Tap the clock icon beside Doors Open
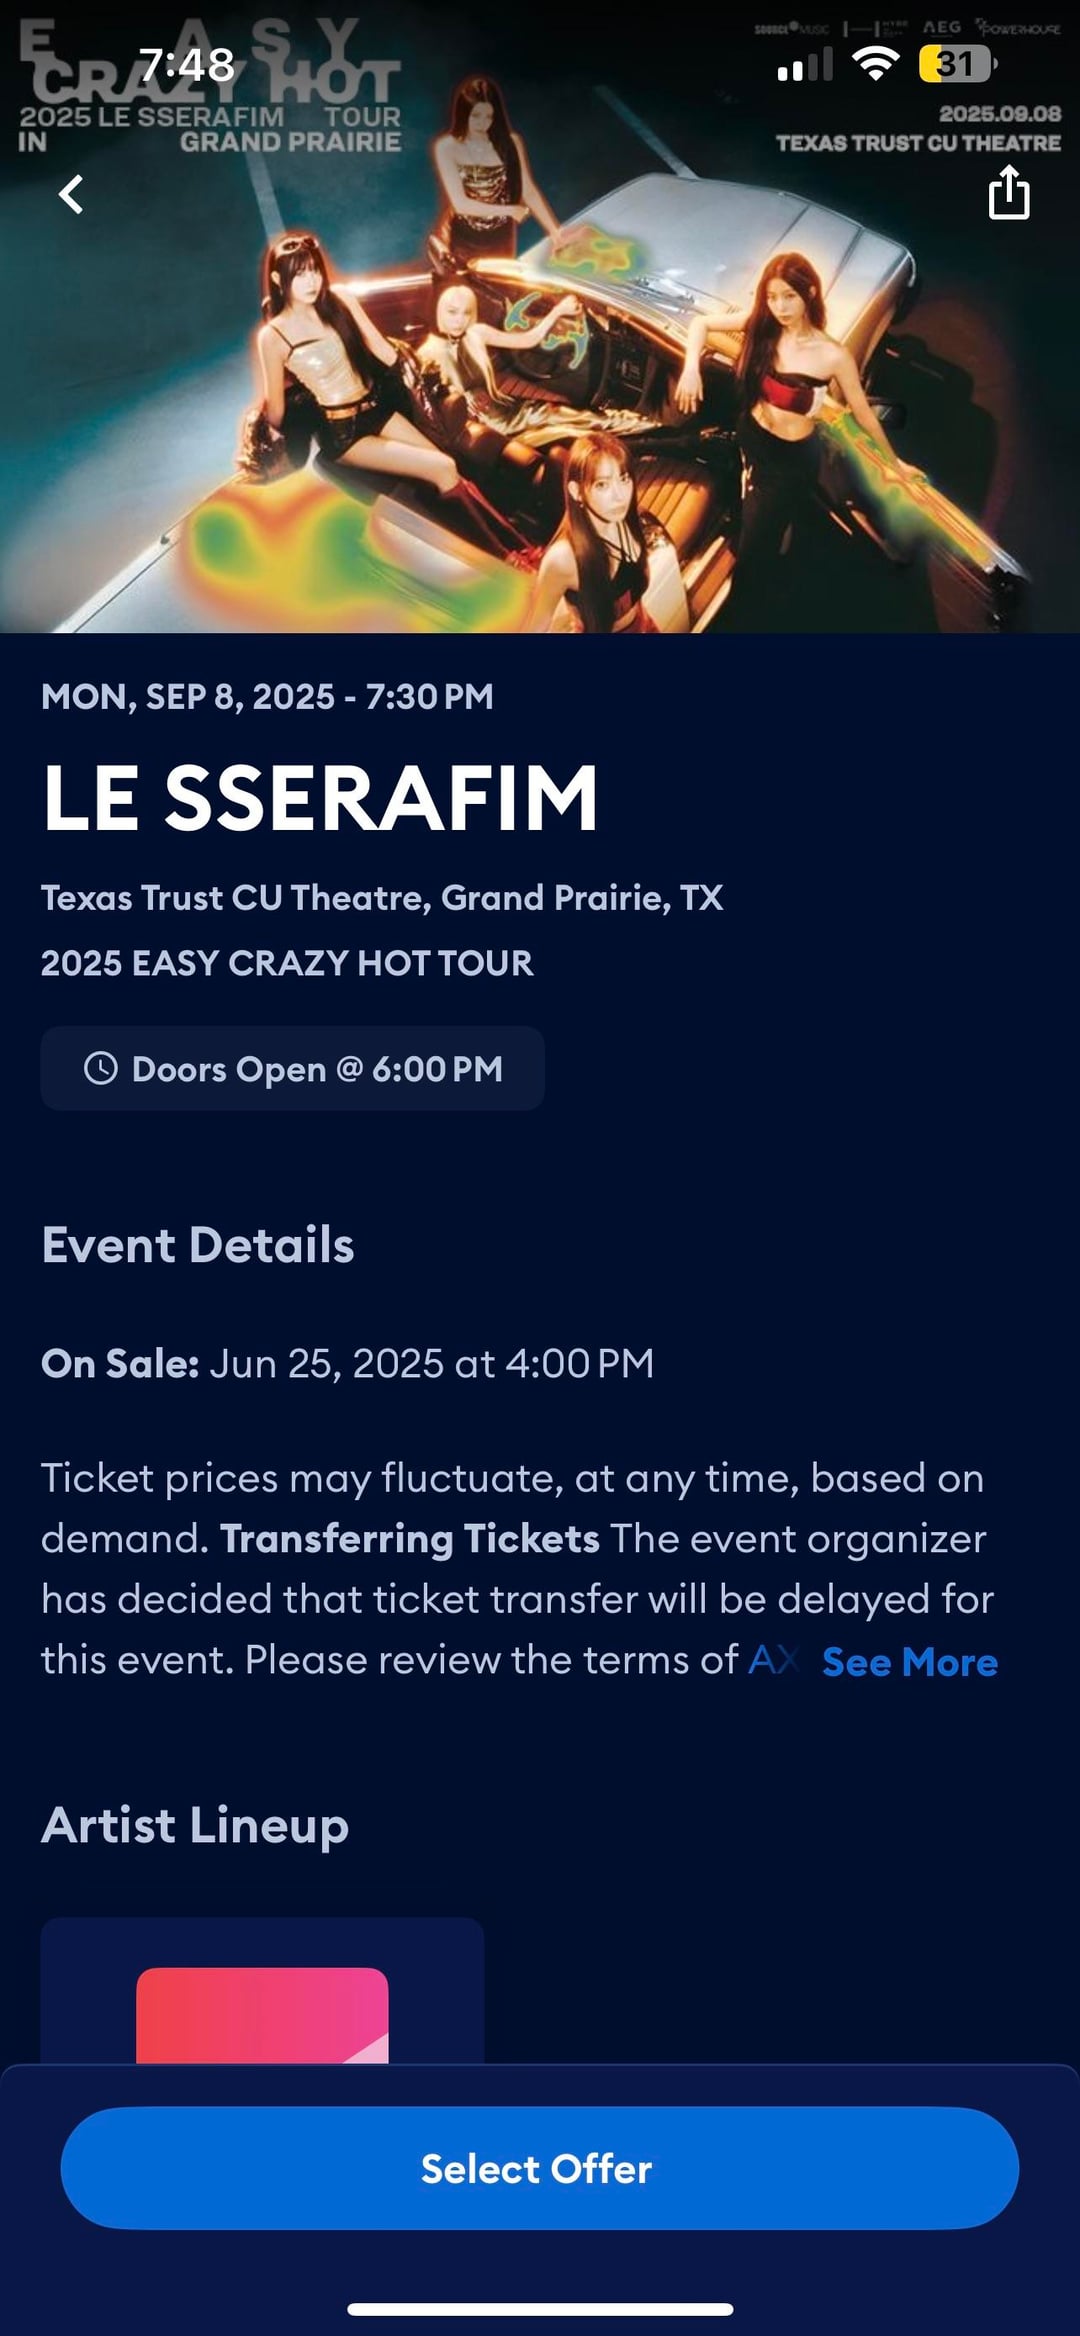The width and height of the screenshot is (1080, 2336). point(100,1068)
